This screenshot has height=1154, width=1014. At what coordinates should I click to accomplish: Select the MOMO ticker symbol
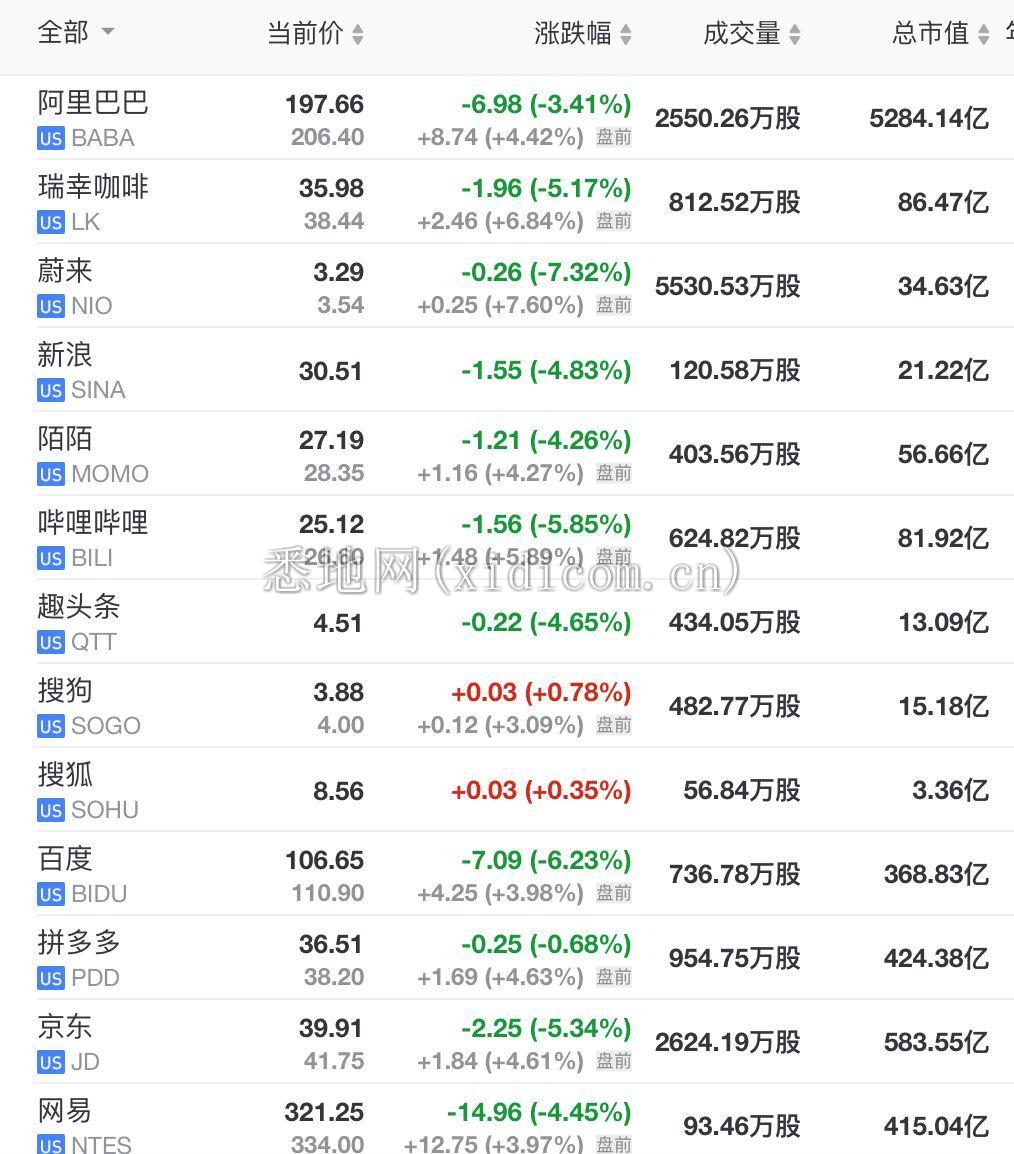pos(110,474)
